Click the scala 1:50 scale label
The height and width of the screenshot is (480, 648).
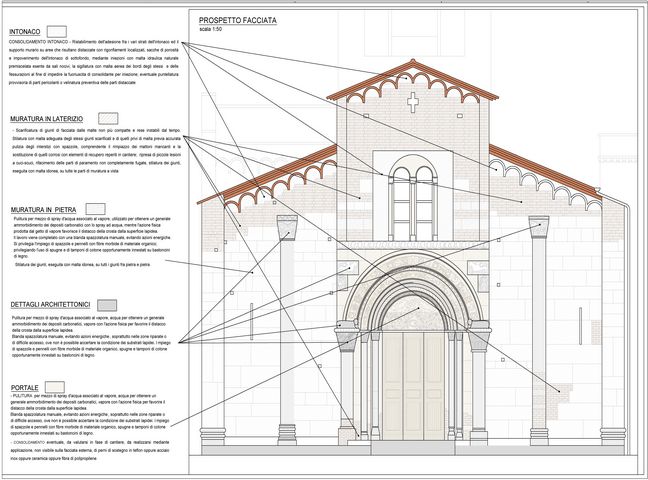213,30
